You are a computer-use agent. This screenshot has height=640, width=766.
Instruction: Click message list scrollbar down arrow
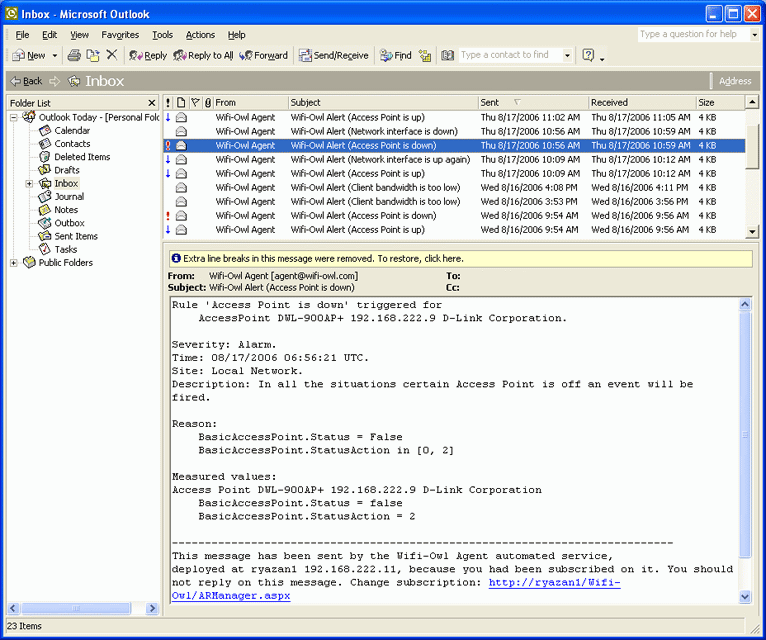[x=752, y=232]
